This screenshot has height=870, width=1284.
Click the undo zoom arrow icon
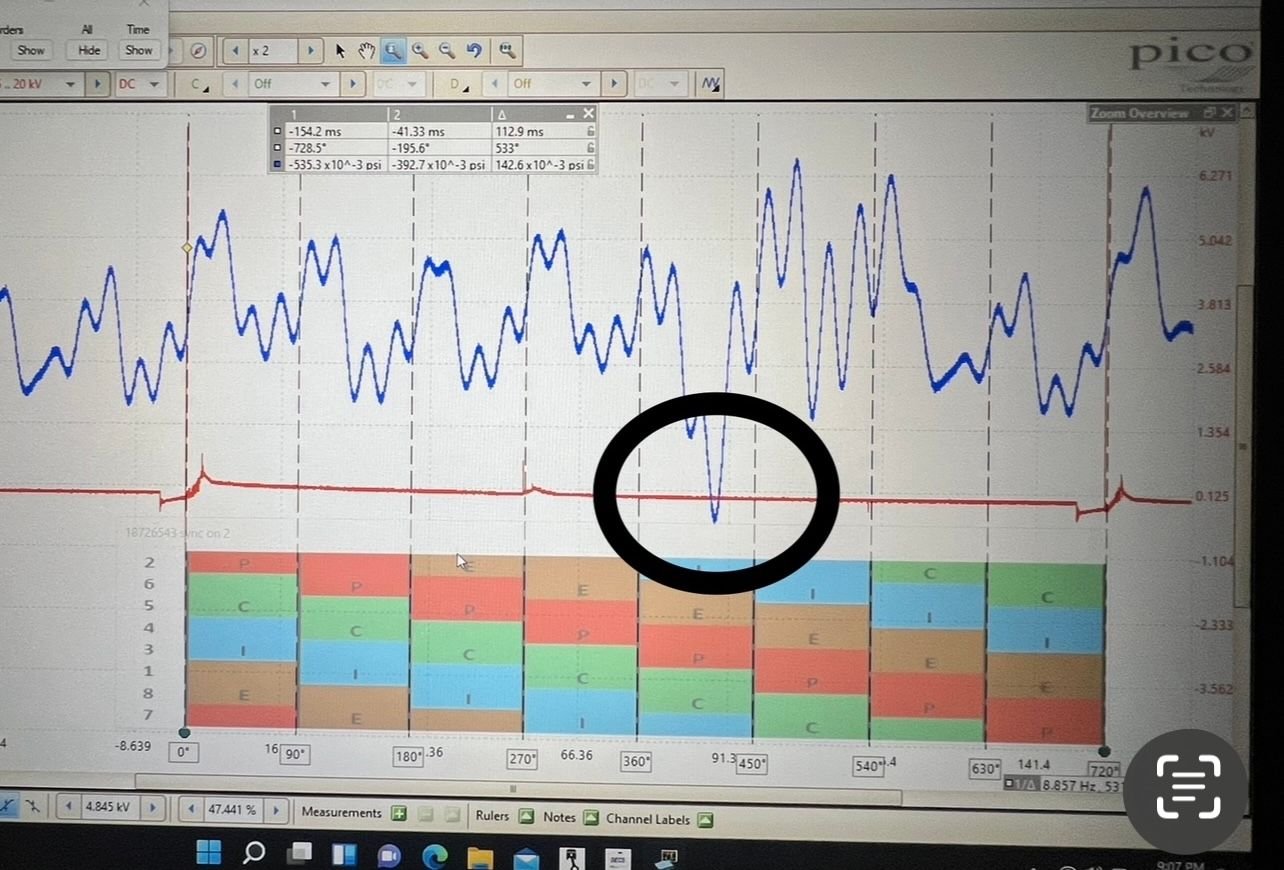474,50
